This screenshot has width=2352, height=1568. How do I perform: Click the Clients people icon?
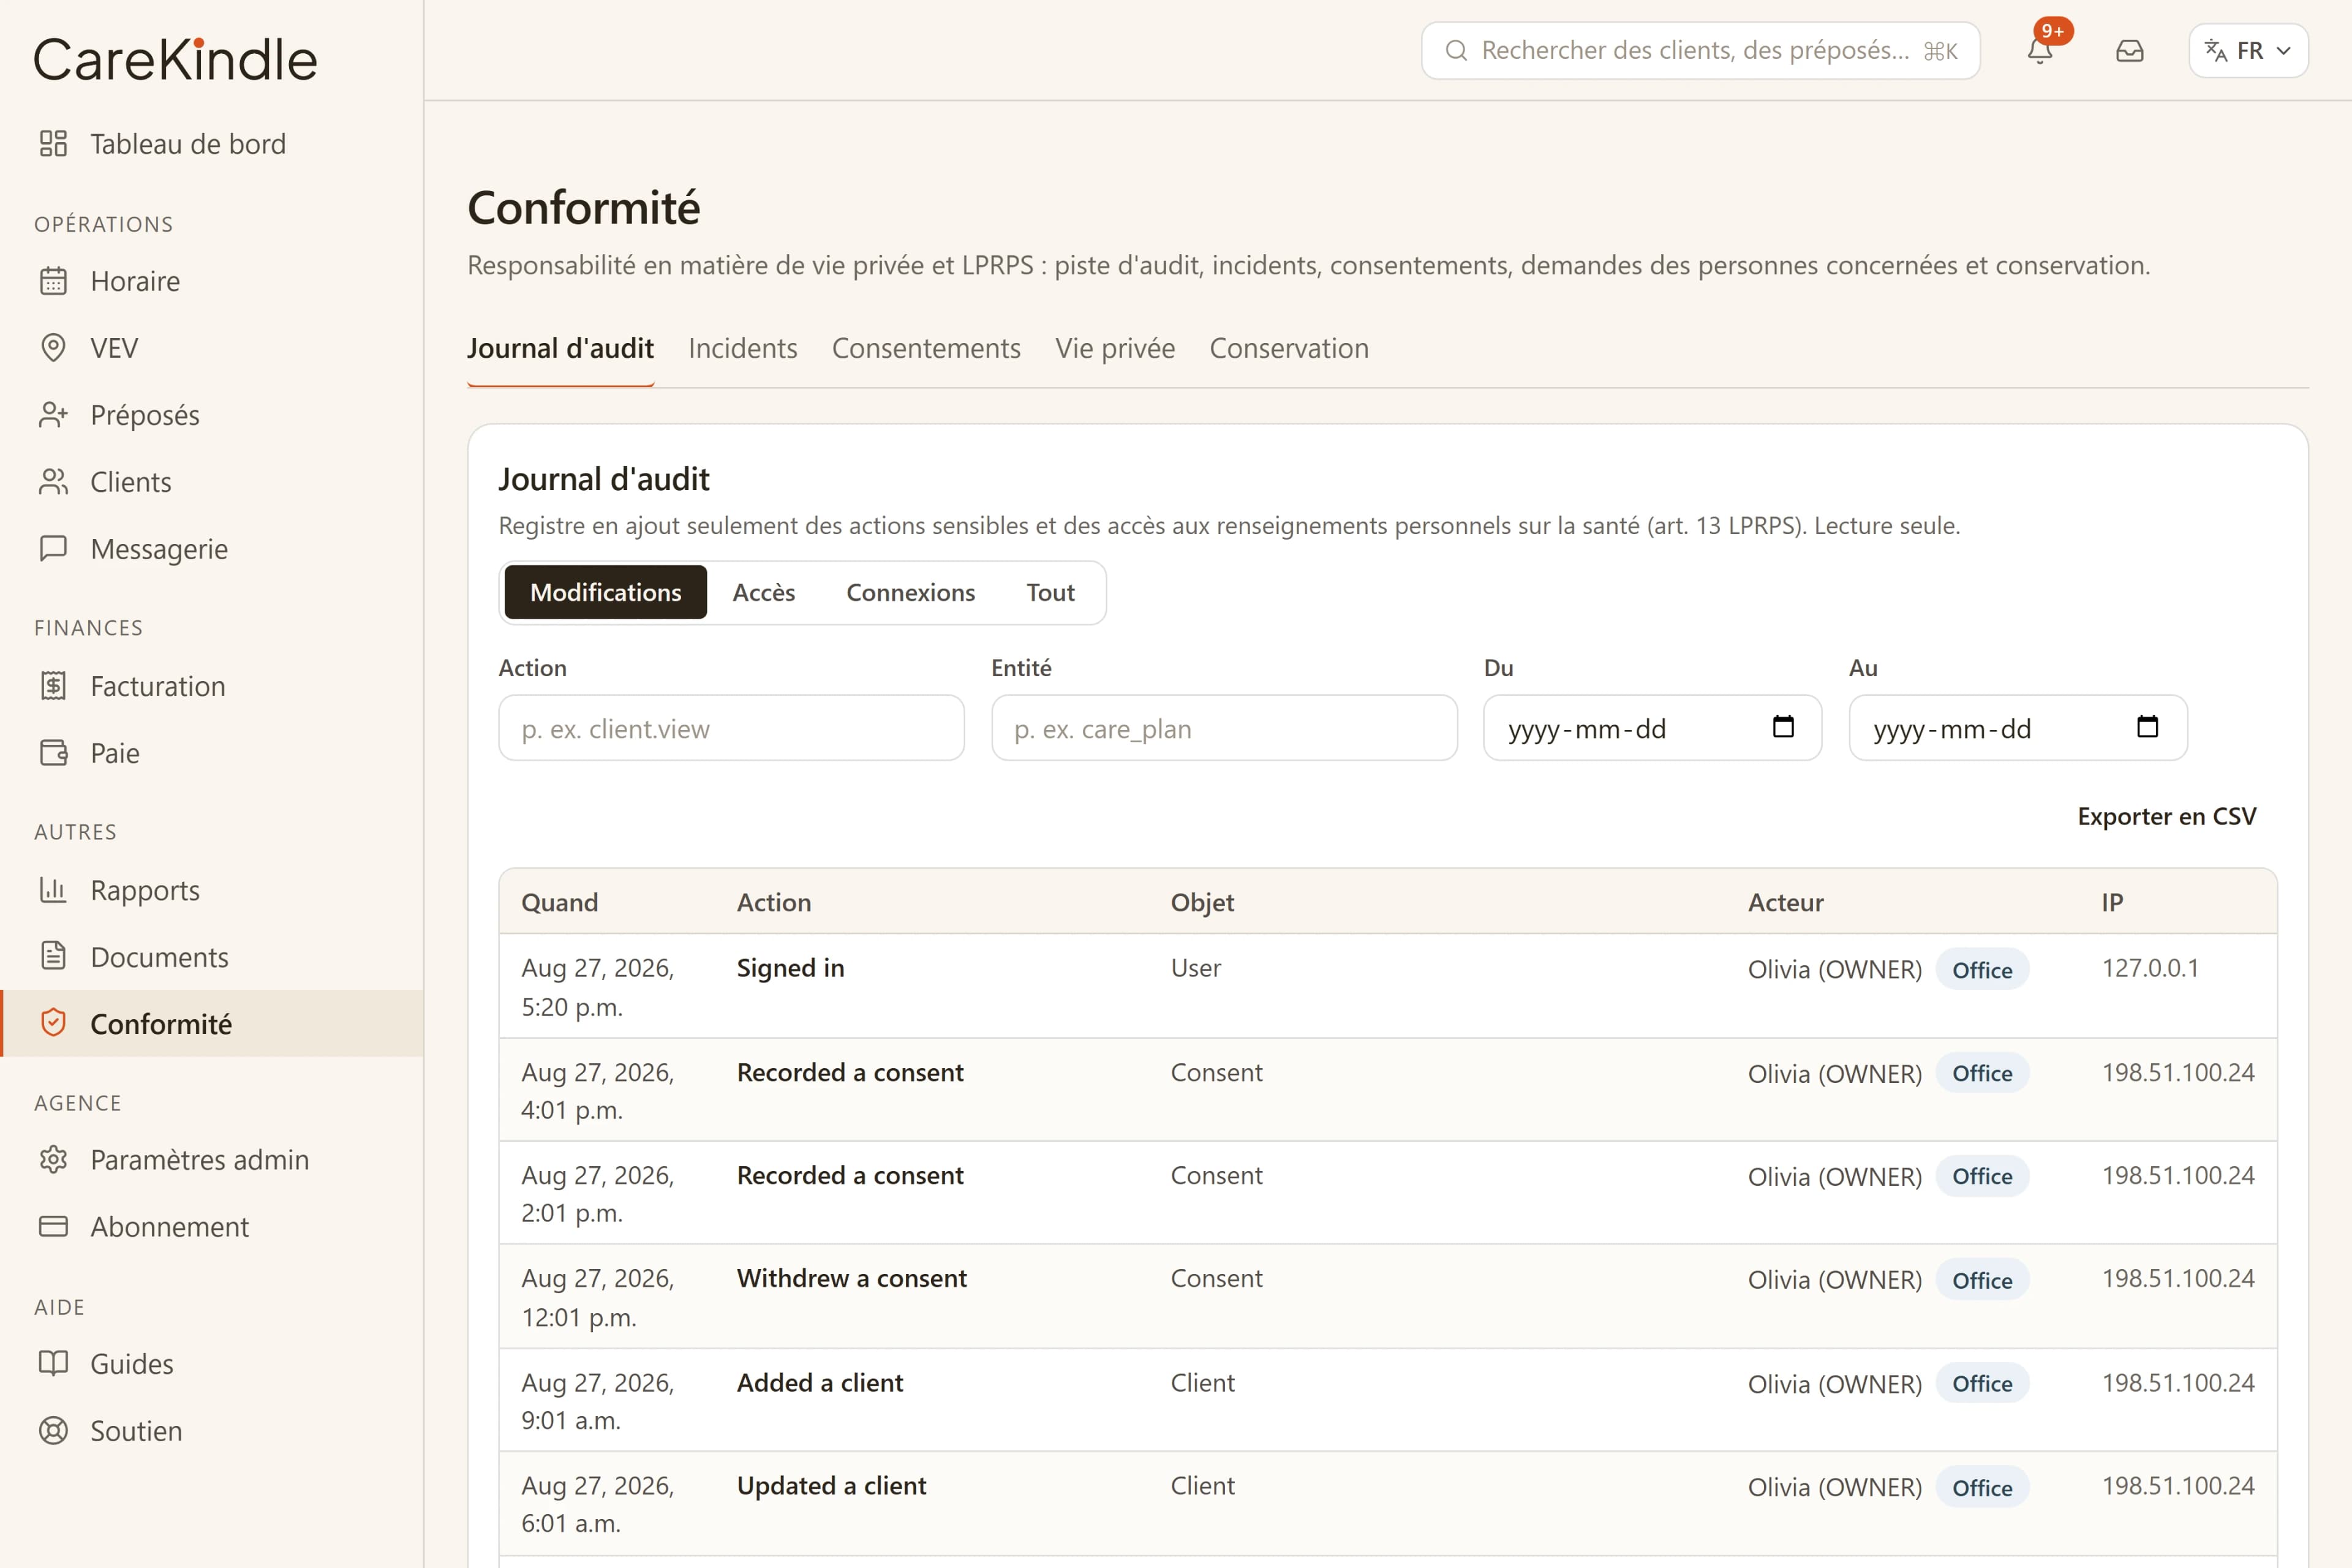[x=53, y=482]
